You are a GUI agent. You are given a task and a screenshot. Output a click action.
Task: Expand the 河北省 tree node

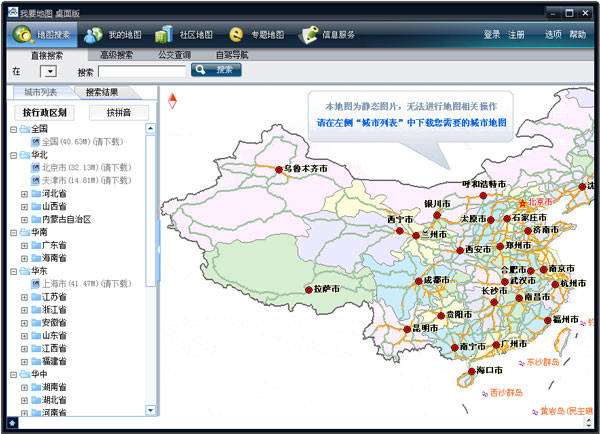tap(25, 194)
